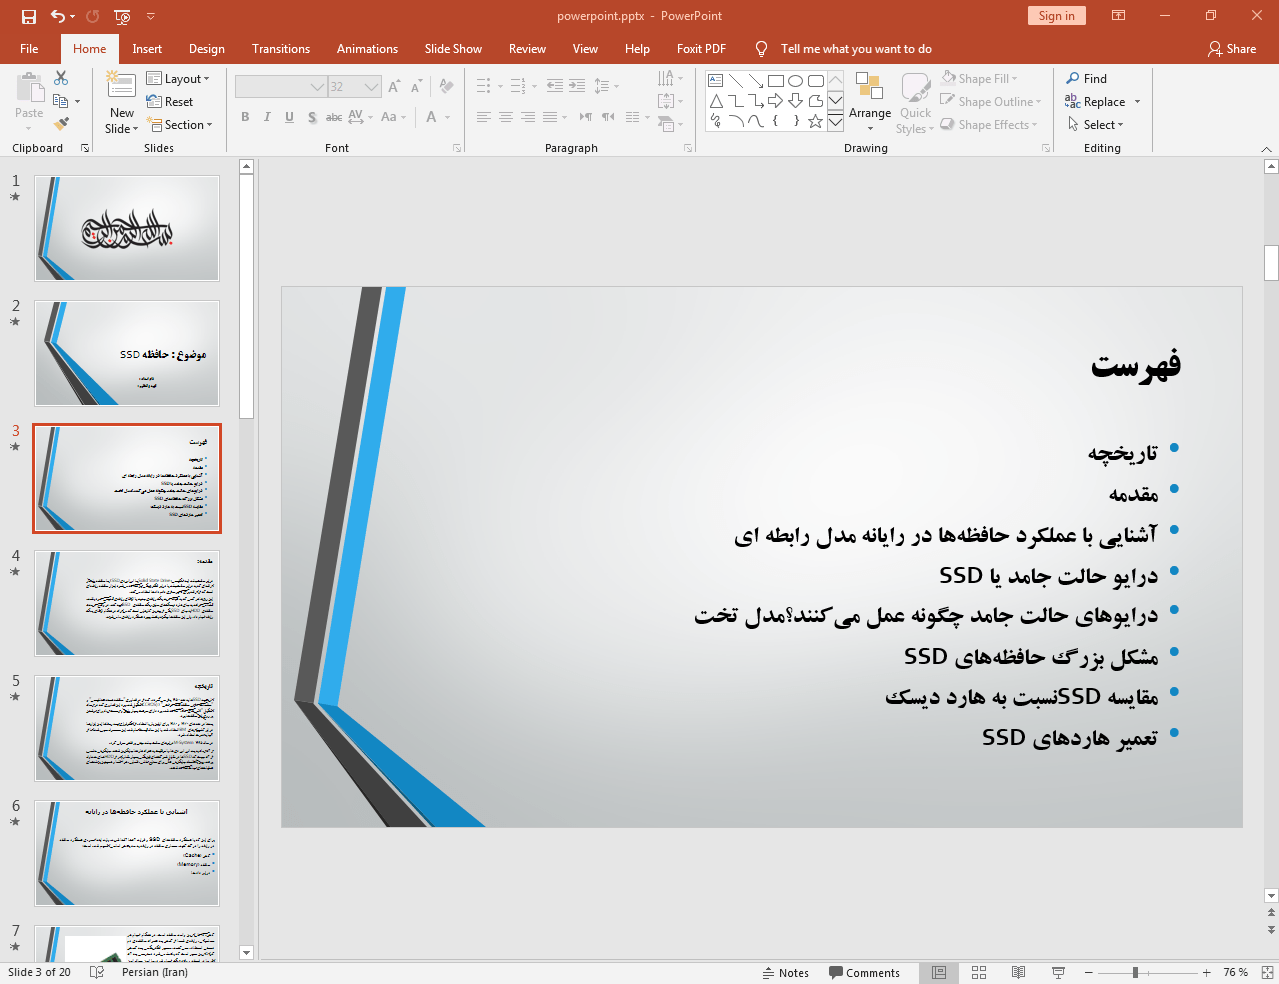The image size is (1279, 984).
Task: Click the zoom slider handle
Action: [1135, 972]
